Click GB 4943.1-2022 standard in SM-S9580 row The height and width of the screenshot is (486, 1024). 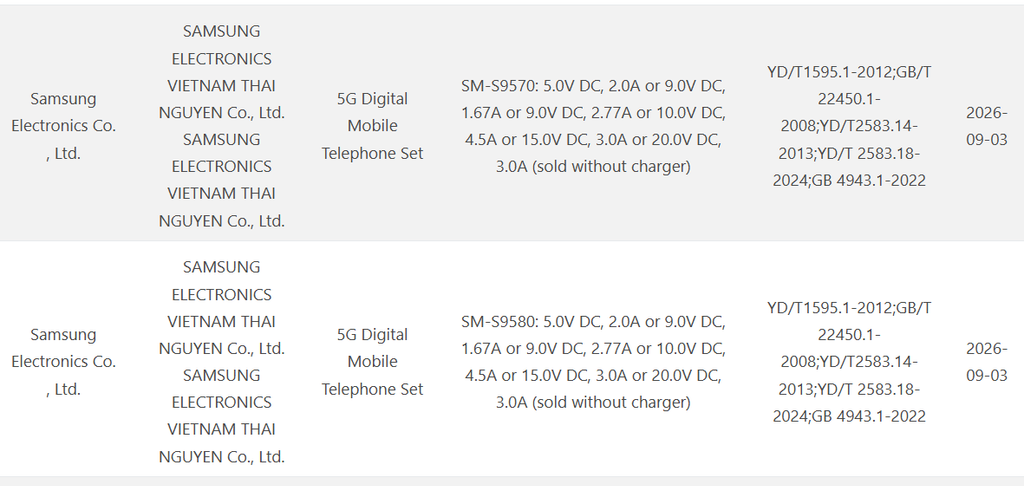pyautogui.click(x=868, y=416)
